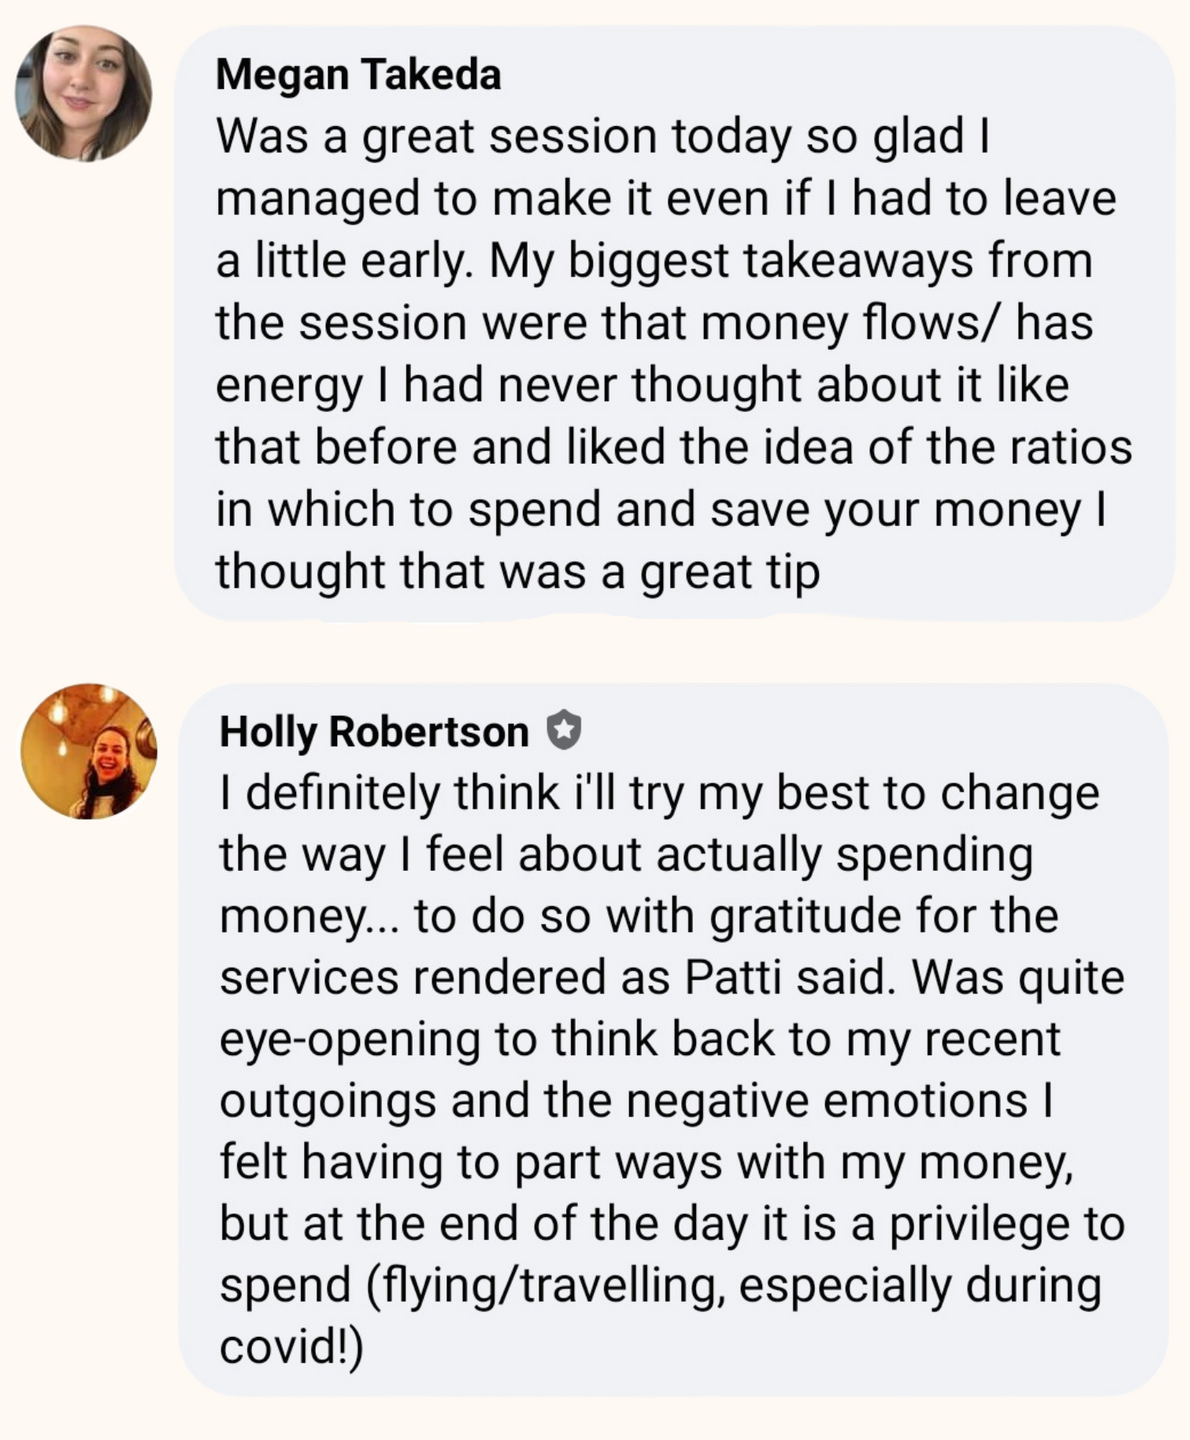1190x1440 pixels.
Task: Select Holly Robertson's comment bubble
Action: tap(673, 1039)
